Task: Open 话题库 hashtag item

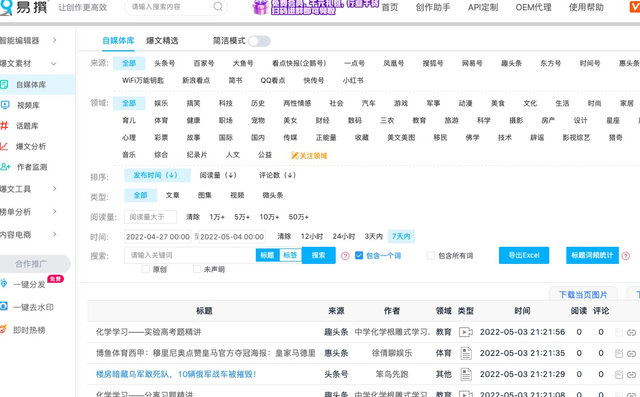Action: (27, 126)
